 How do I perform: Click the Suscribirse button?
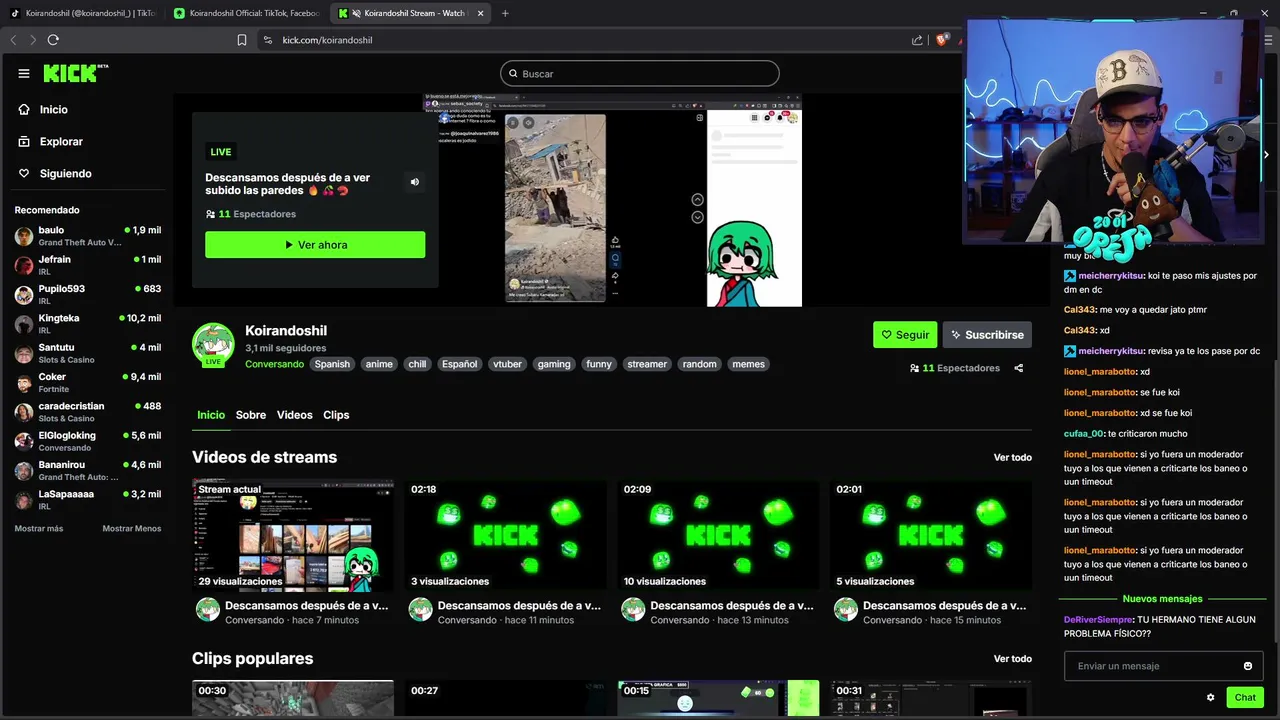(987, 335)
